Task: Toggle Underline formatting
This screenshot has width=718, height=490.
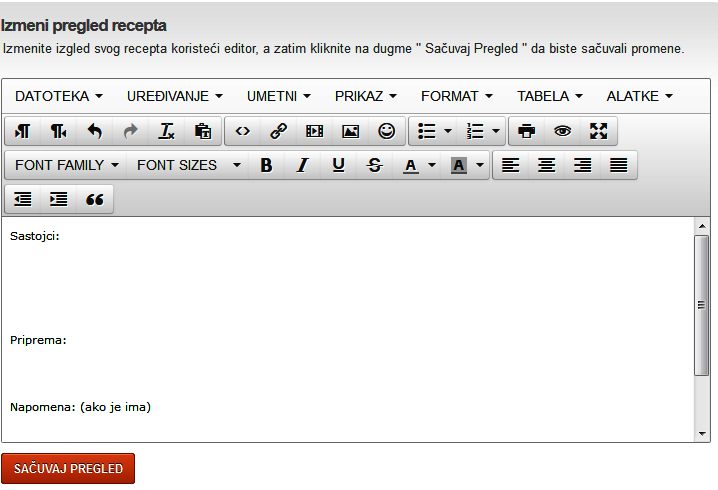Action: point(338,165)
